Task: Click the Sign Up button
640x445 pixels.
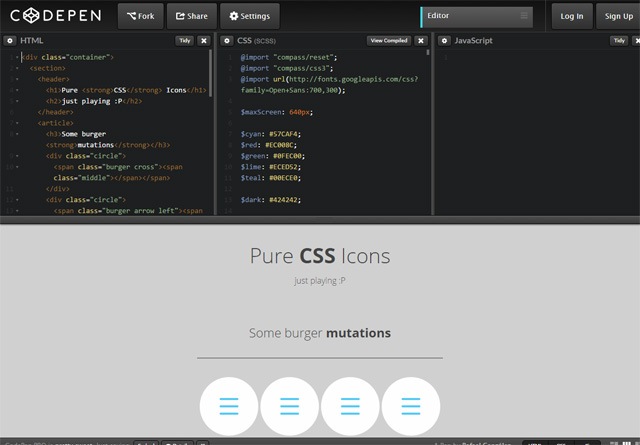Action: click(618, 16)
